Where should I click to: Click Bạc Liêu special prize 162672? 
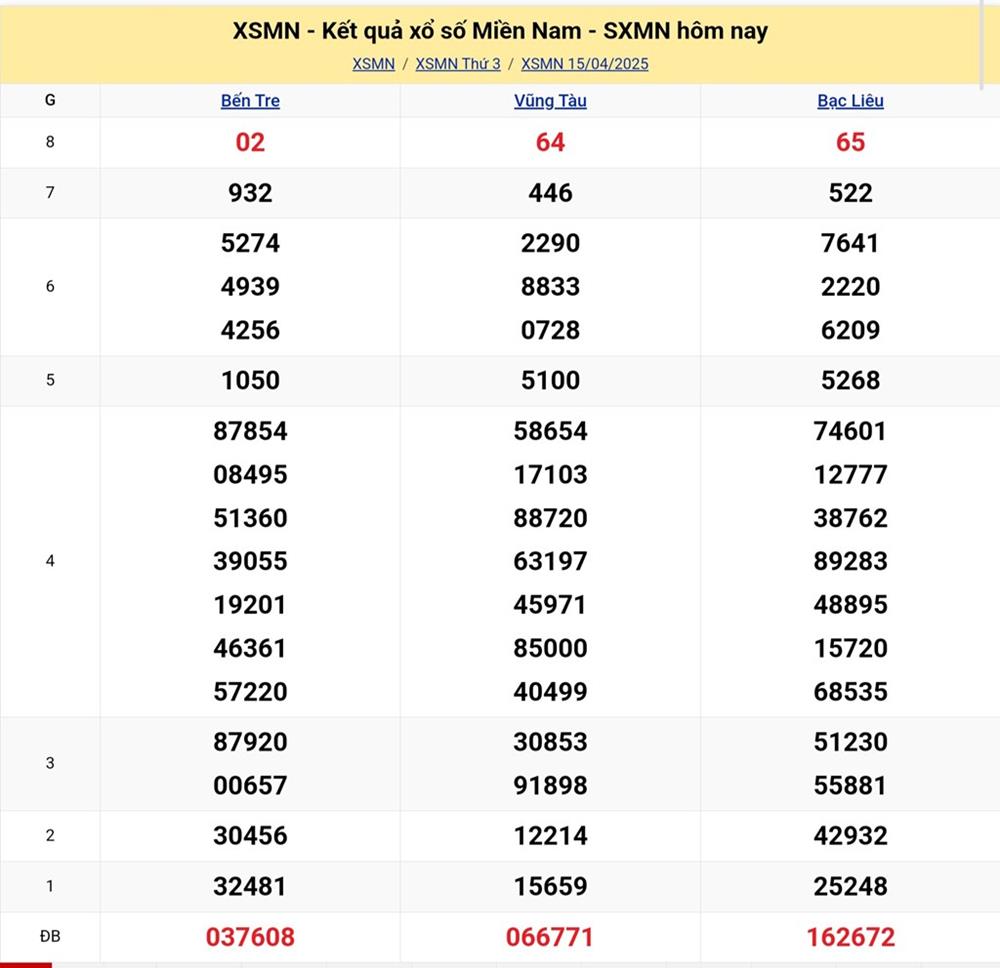pos(850,937)
